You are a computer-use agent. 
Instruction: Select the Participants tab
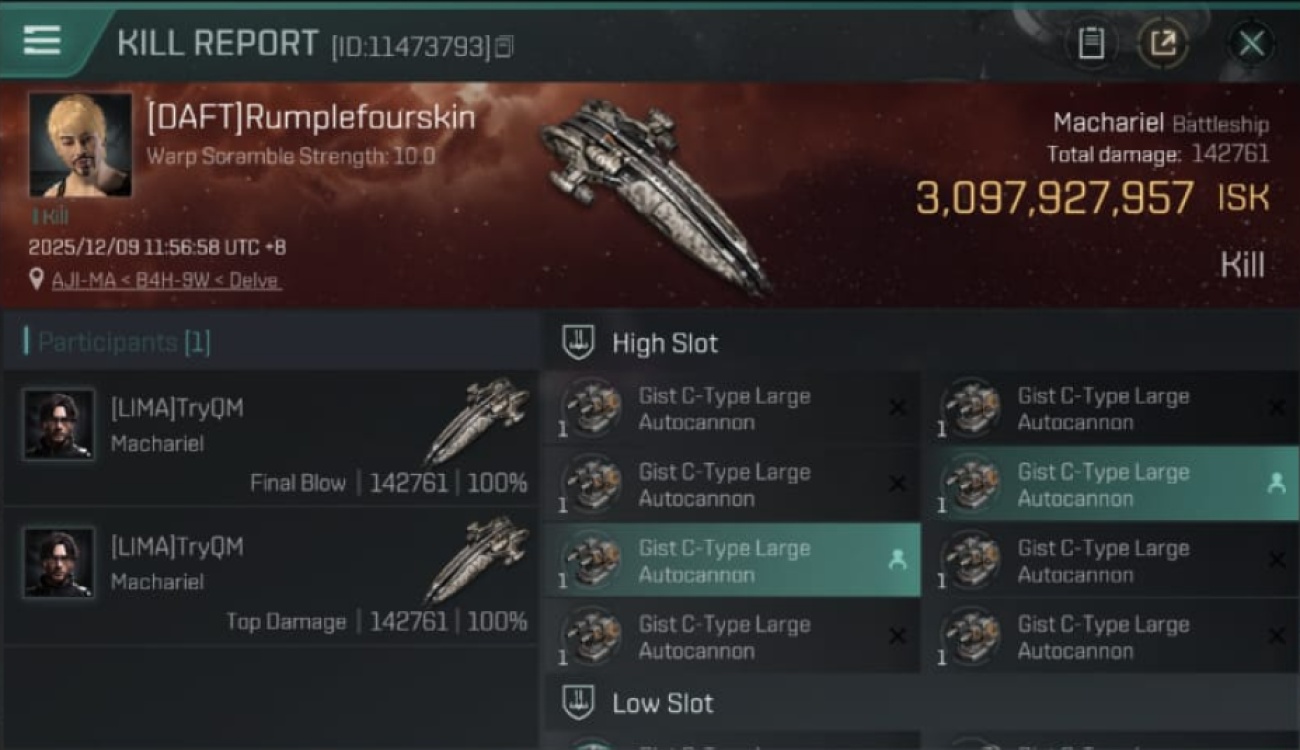pyautogui.click(x=118, y=342)
